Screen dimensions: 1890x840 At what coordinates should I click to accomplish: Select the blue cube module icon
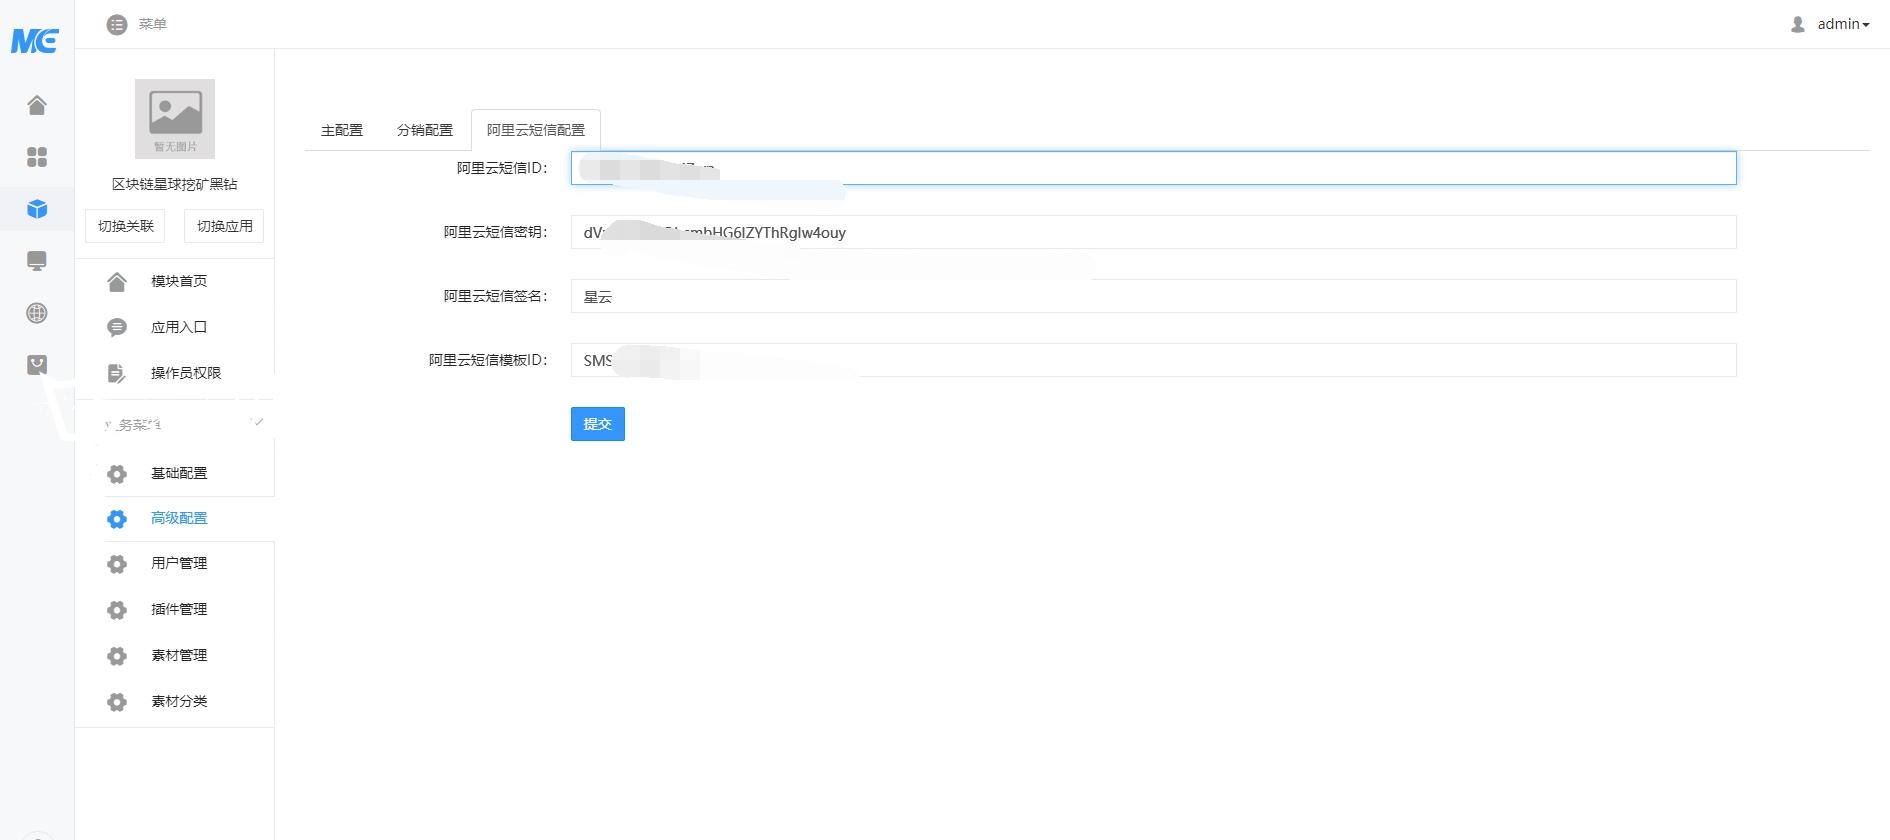click(37, 209)
